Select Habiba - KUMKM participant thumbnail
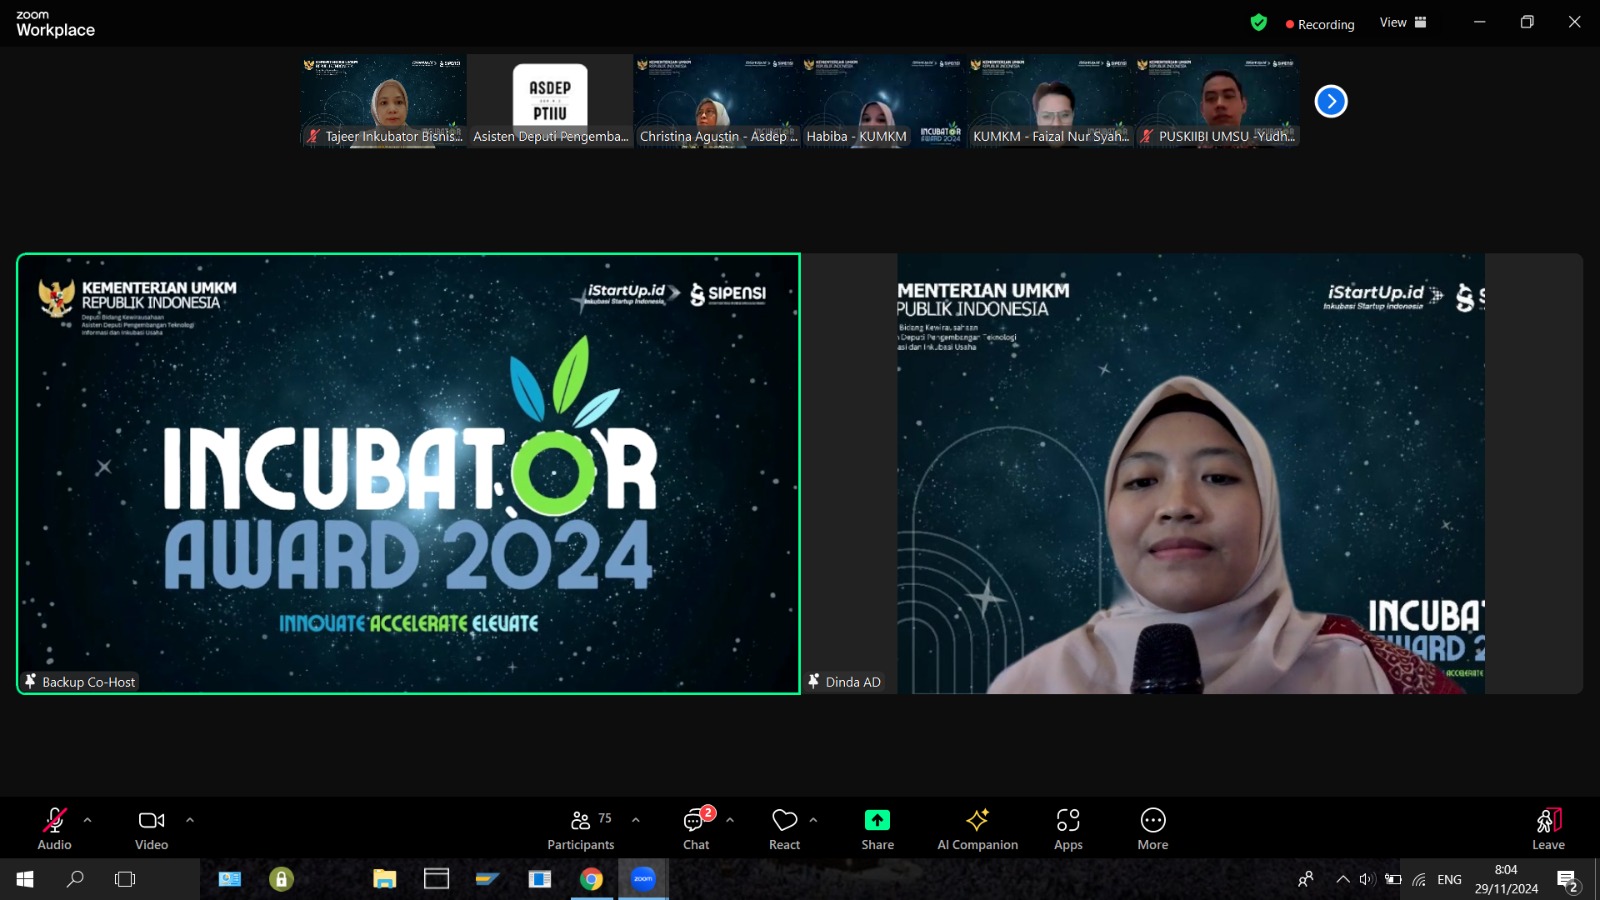 [x=883, y=101]
